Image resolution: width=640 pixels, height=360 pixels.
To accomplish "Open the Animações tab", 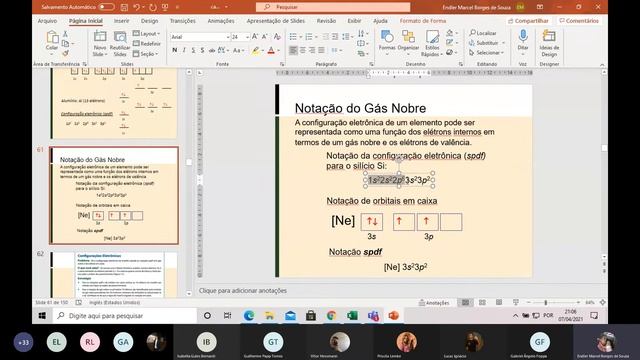I will coord(221,21).
